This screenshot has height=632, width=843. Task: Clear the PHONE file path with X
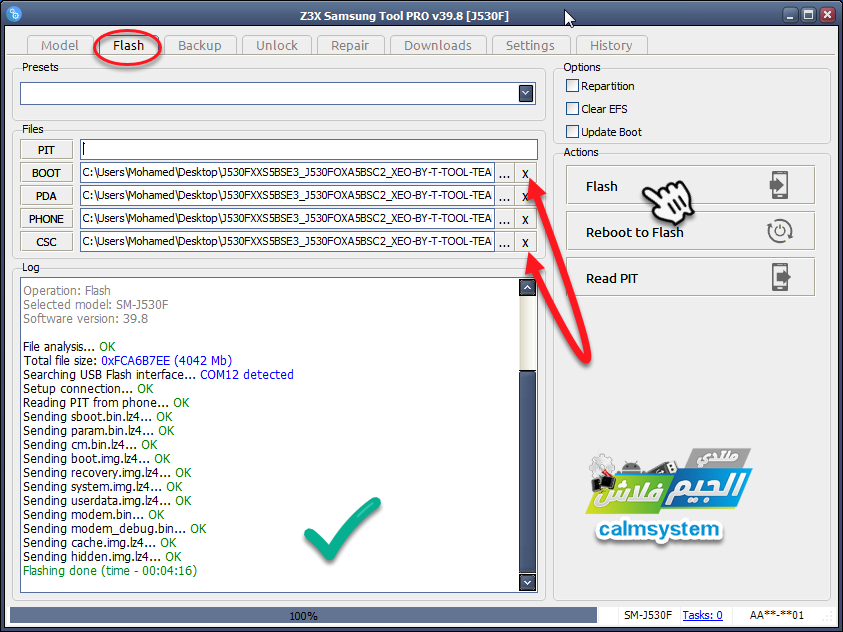tap(525, 219)
